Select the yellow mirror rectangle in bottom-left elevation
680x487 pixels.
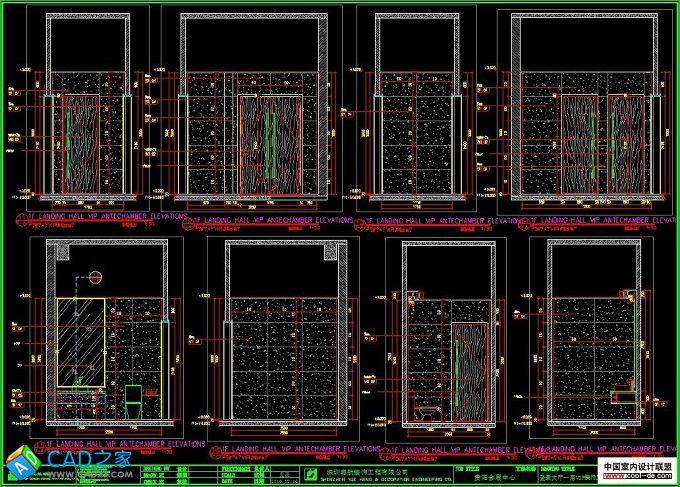click(x=81, y=340)
